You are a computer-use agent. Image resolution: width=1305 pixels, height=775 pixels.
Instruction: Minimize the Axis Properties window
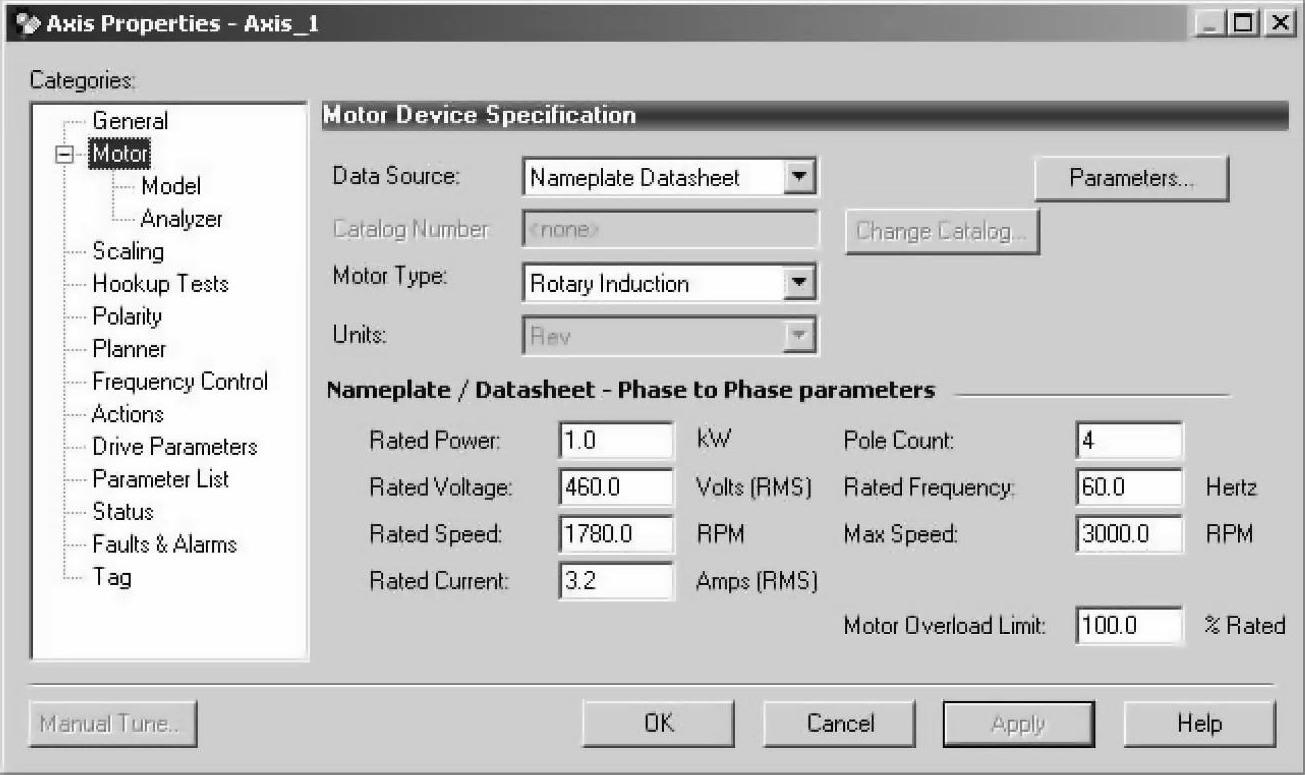click(1210, 23)
